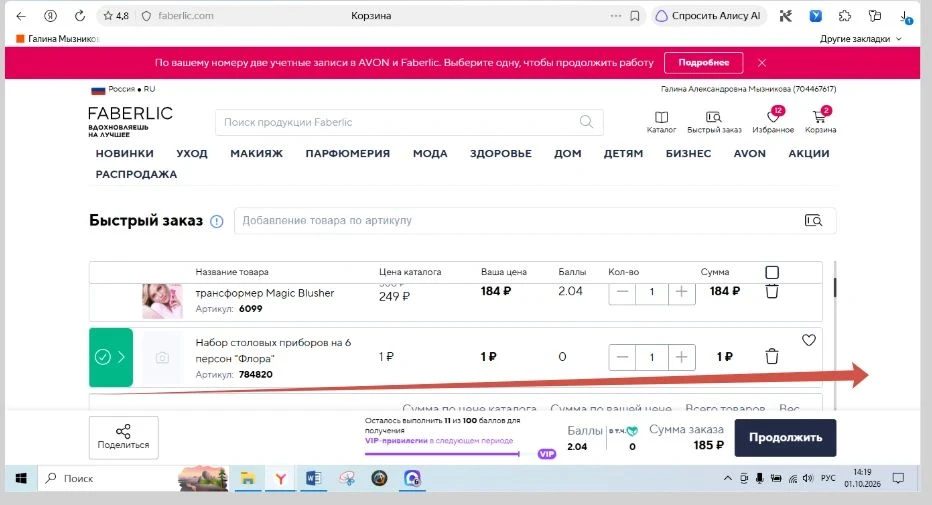Click the shield protection icon beside faberlic.com
Image resolution: width=932 pixels, height=505 pixels.
146,16
